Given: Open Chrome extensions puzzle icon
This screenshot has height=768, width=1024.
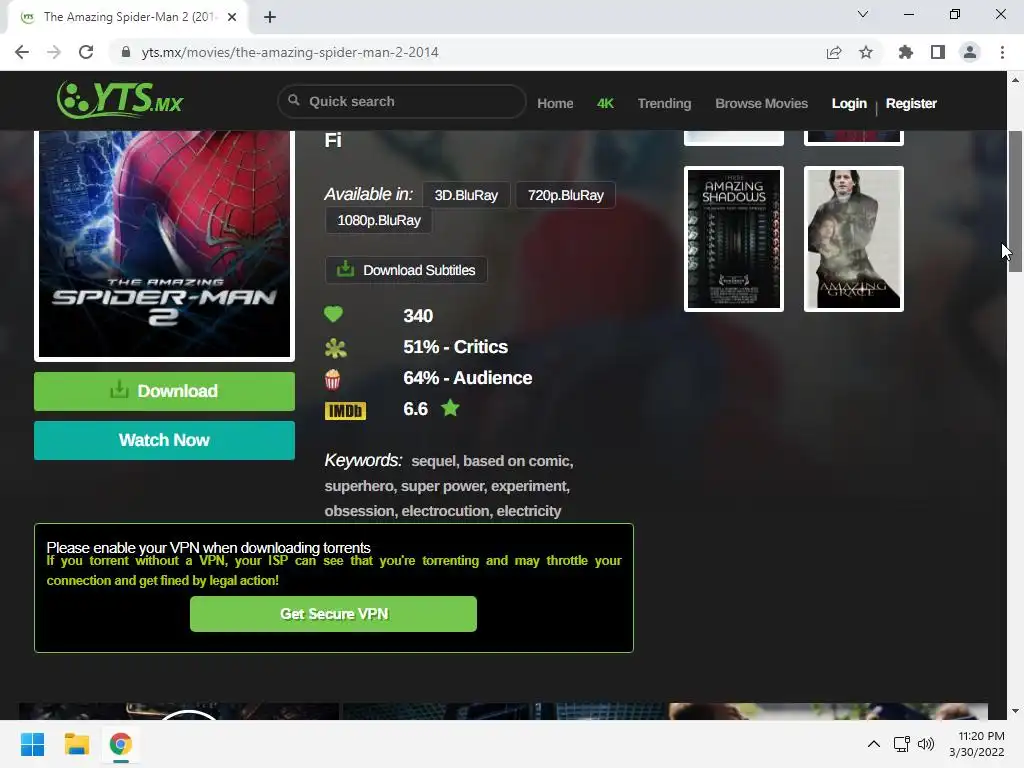Looking at the screenshot, I should click(906, 52).
